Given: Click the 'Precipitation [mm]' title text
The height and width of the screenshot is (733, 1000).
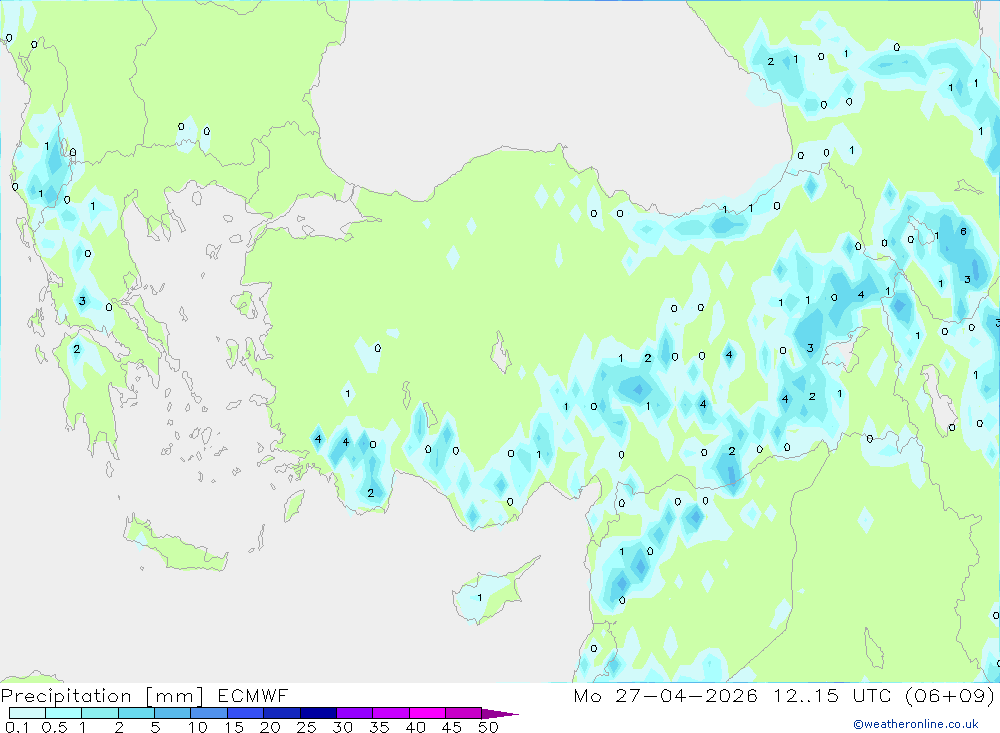Looking at the screenshot, I should coord(102,696).
